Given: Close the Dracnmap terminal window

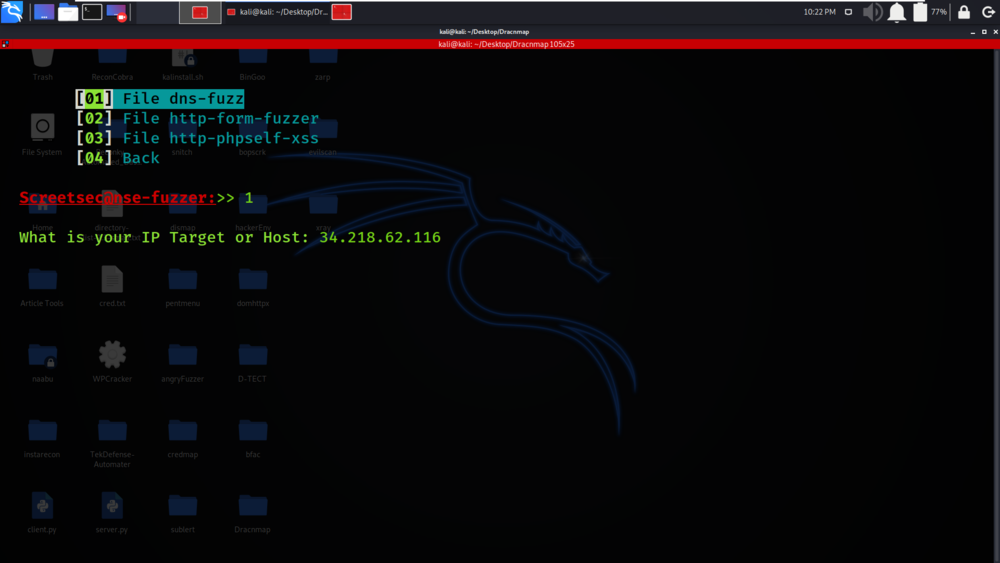Looking at the screenshot, I should click(x=996, y=32).
